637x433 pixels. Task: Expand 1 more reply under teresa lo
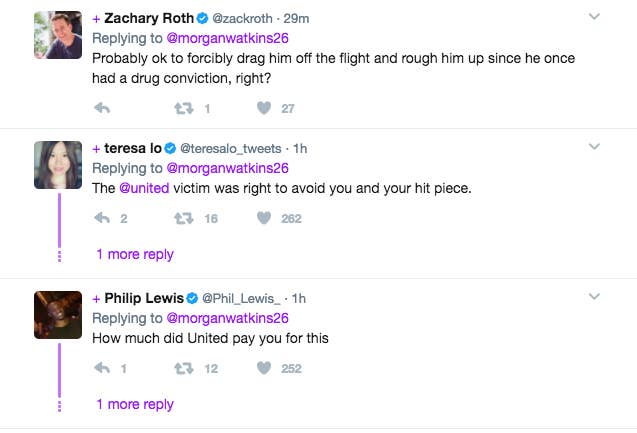point(135,254)
